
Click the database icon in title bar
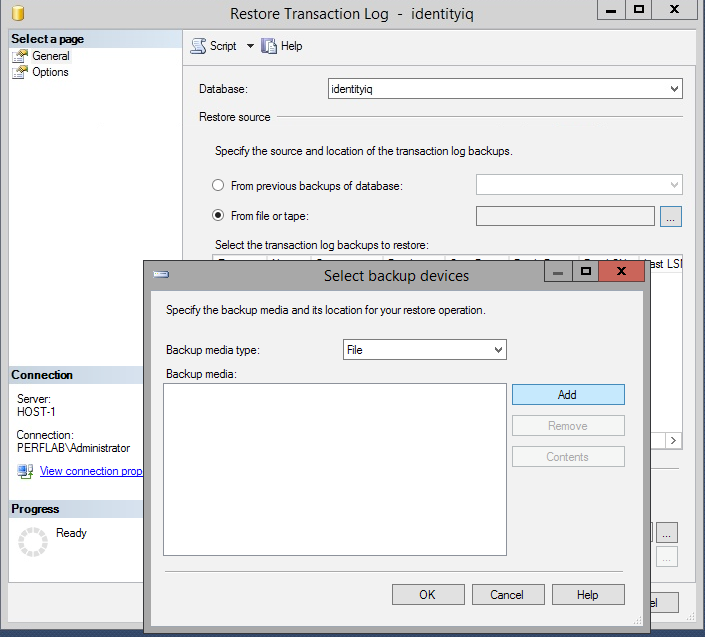(x=18, y=13)
